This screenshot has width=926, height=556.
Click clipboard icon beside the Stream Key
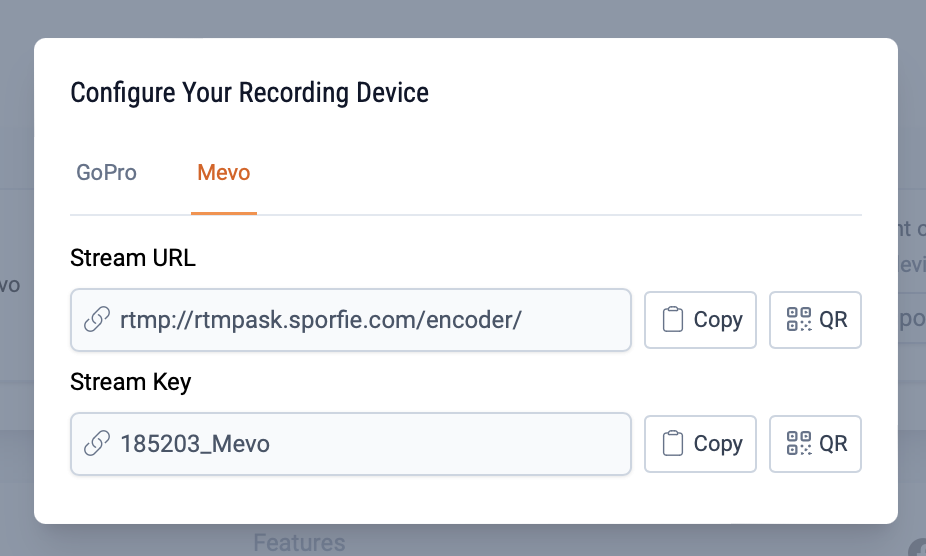[x=674, y=443]
